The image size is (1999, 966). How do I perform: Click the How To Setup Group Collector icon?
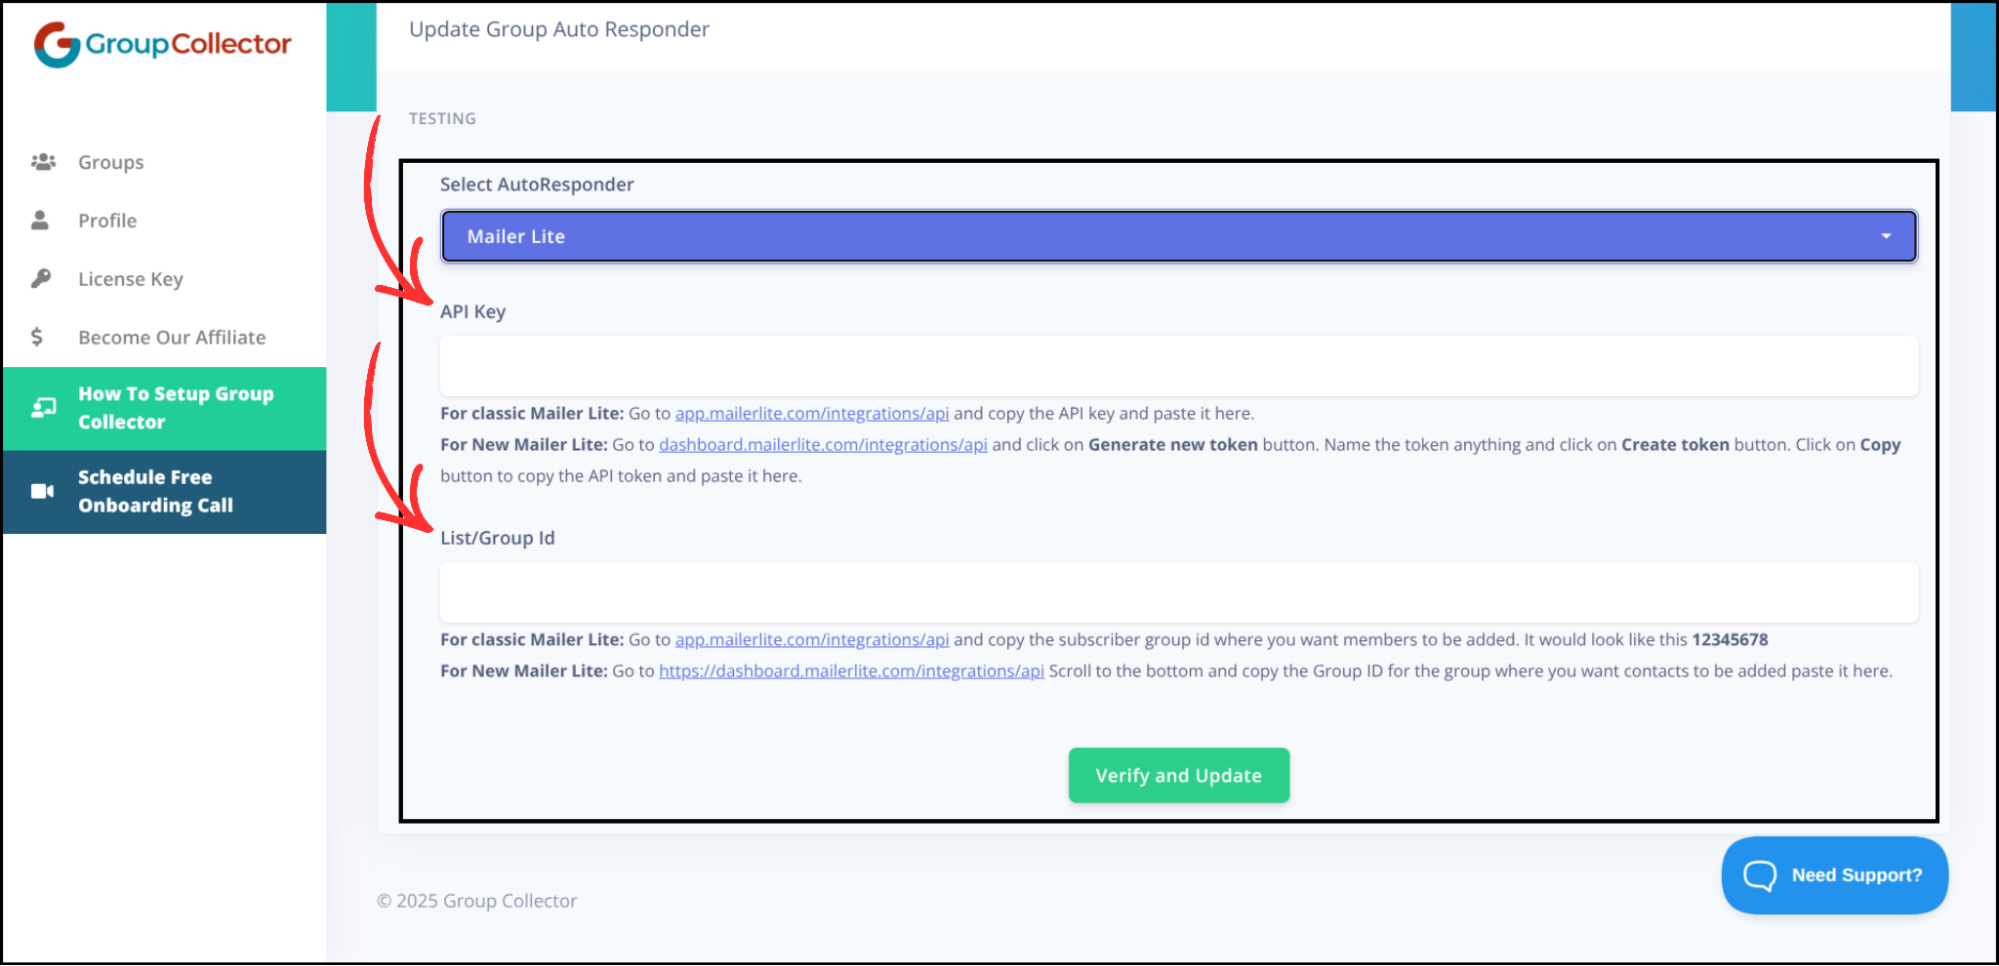point(42,407)
